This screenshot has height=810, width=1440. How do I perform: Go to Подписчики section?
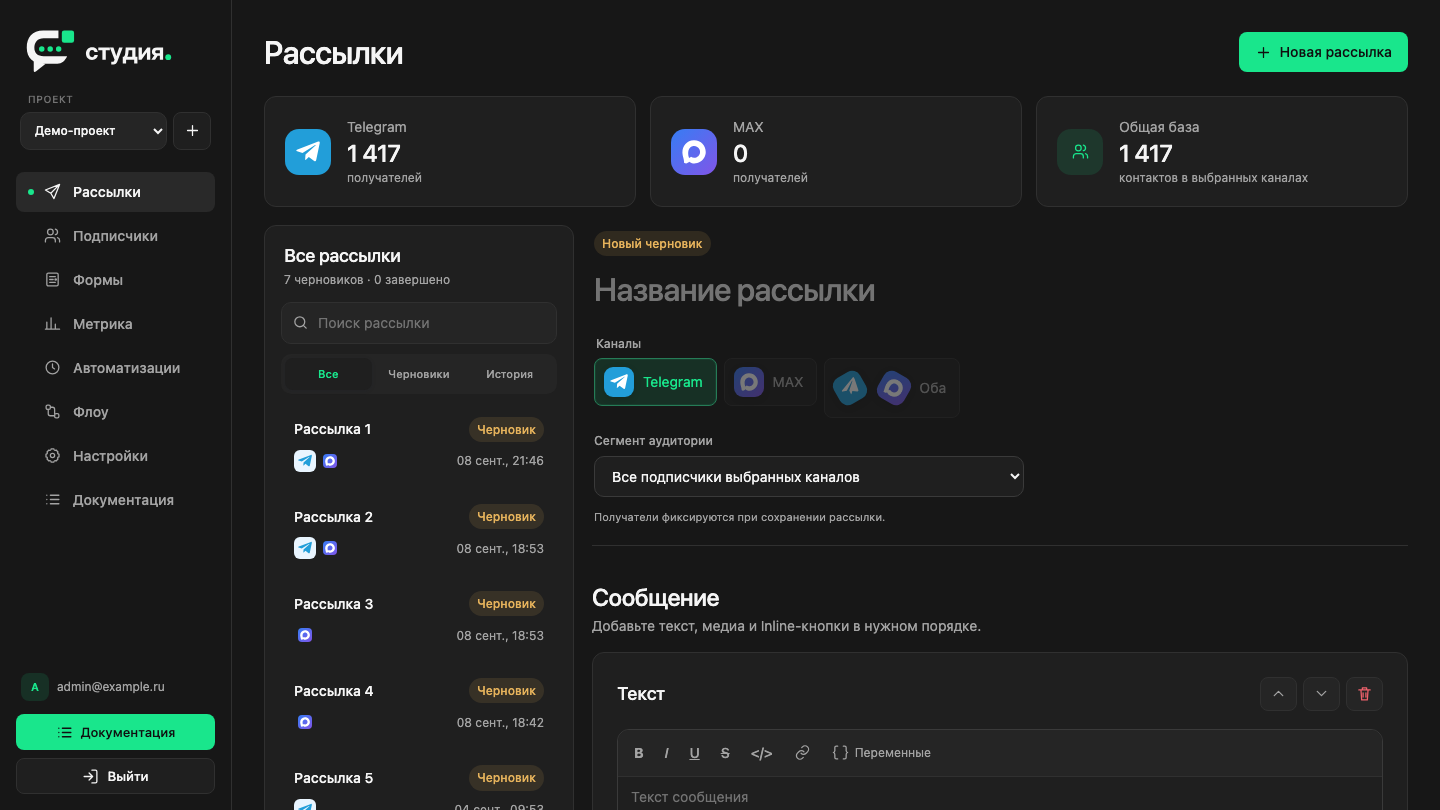(115, 236)
